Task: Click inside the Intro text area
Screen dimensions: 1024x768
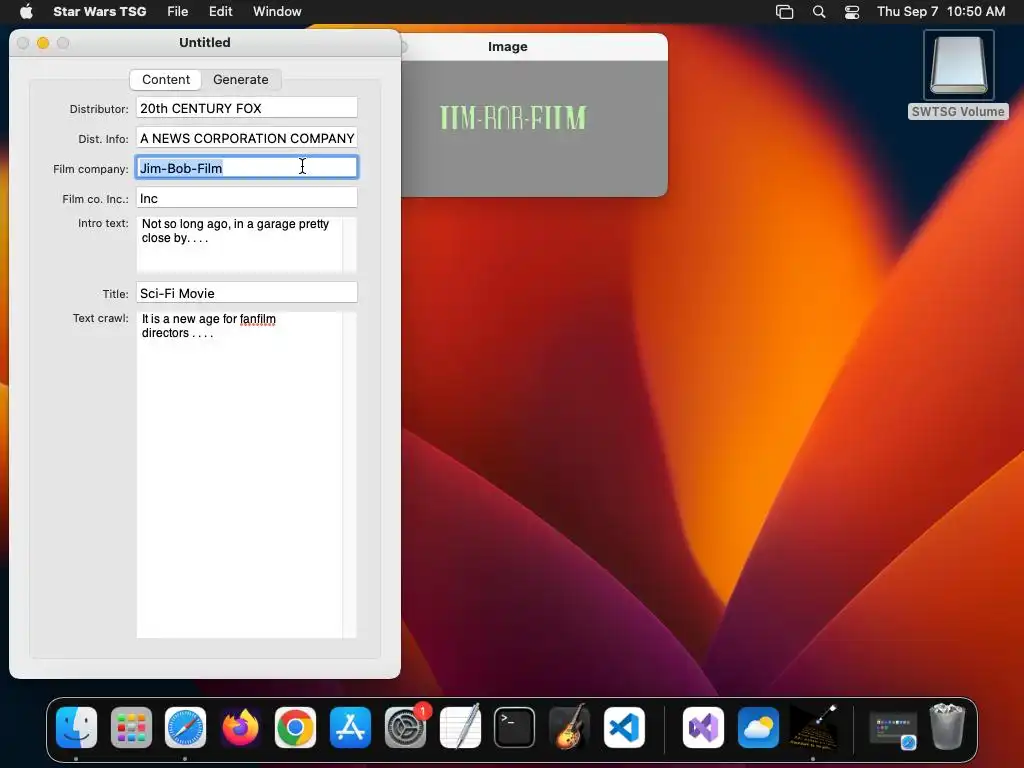Action: [x=239, y=244]
